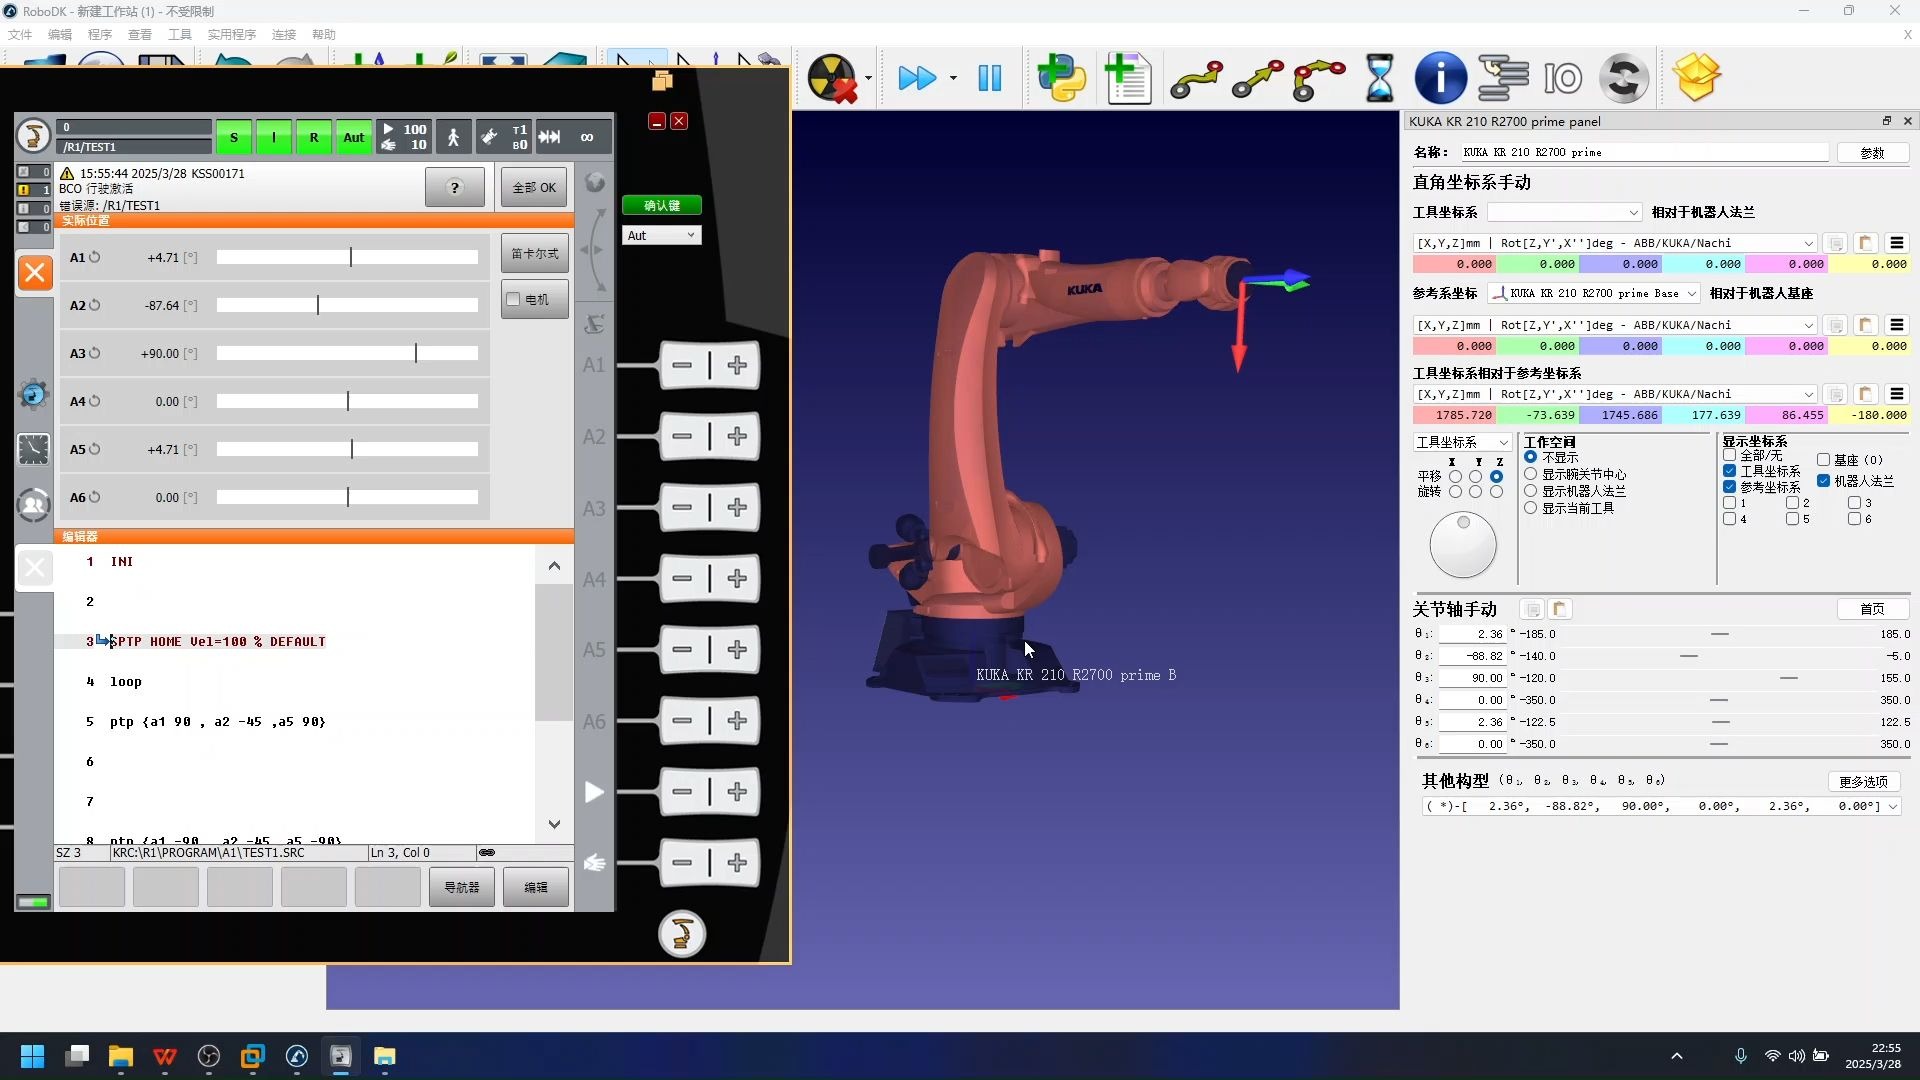Click the 全部 OK button
Image resolution: width=1920 pixels, height=1080 pixels.
coord(534,187)
